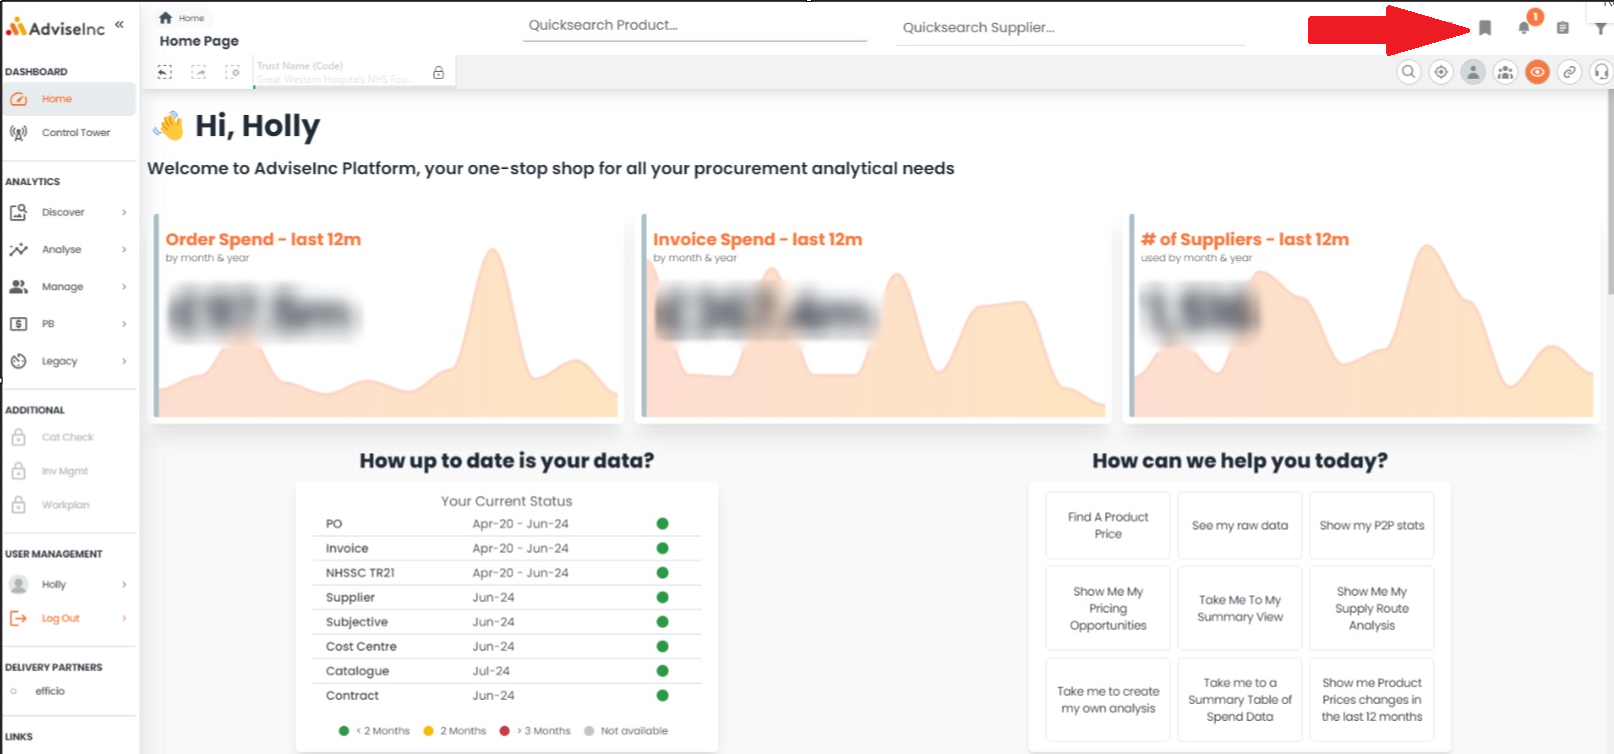Select Find A Product Price button

point(1108,525)
